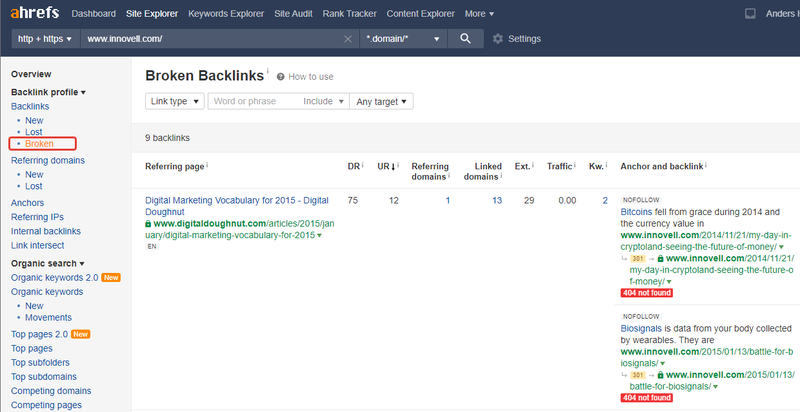Click the Ahrefs logo
Viewport: 800px width, 412px height.
tap(34, 13)
